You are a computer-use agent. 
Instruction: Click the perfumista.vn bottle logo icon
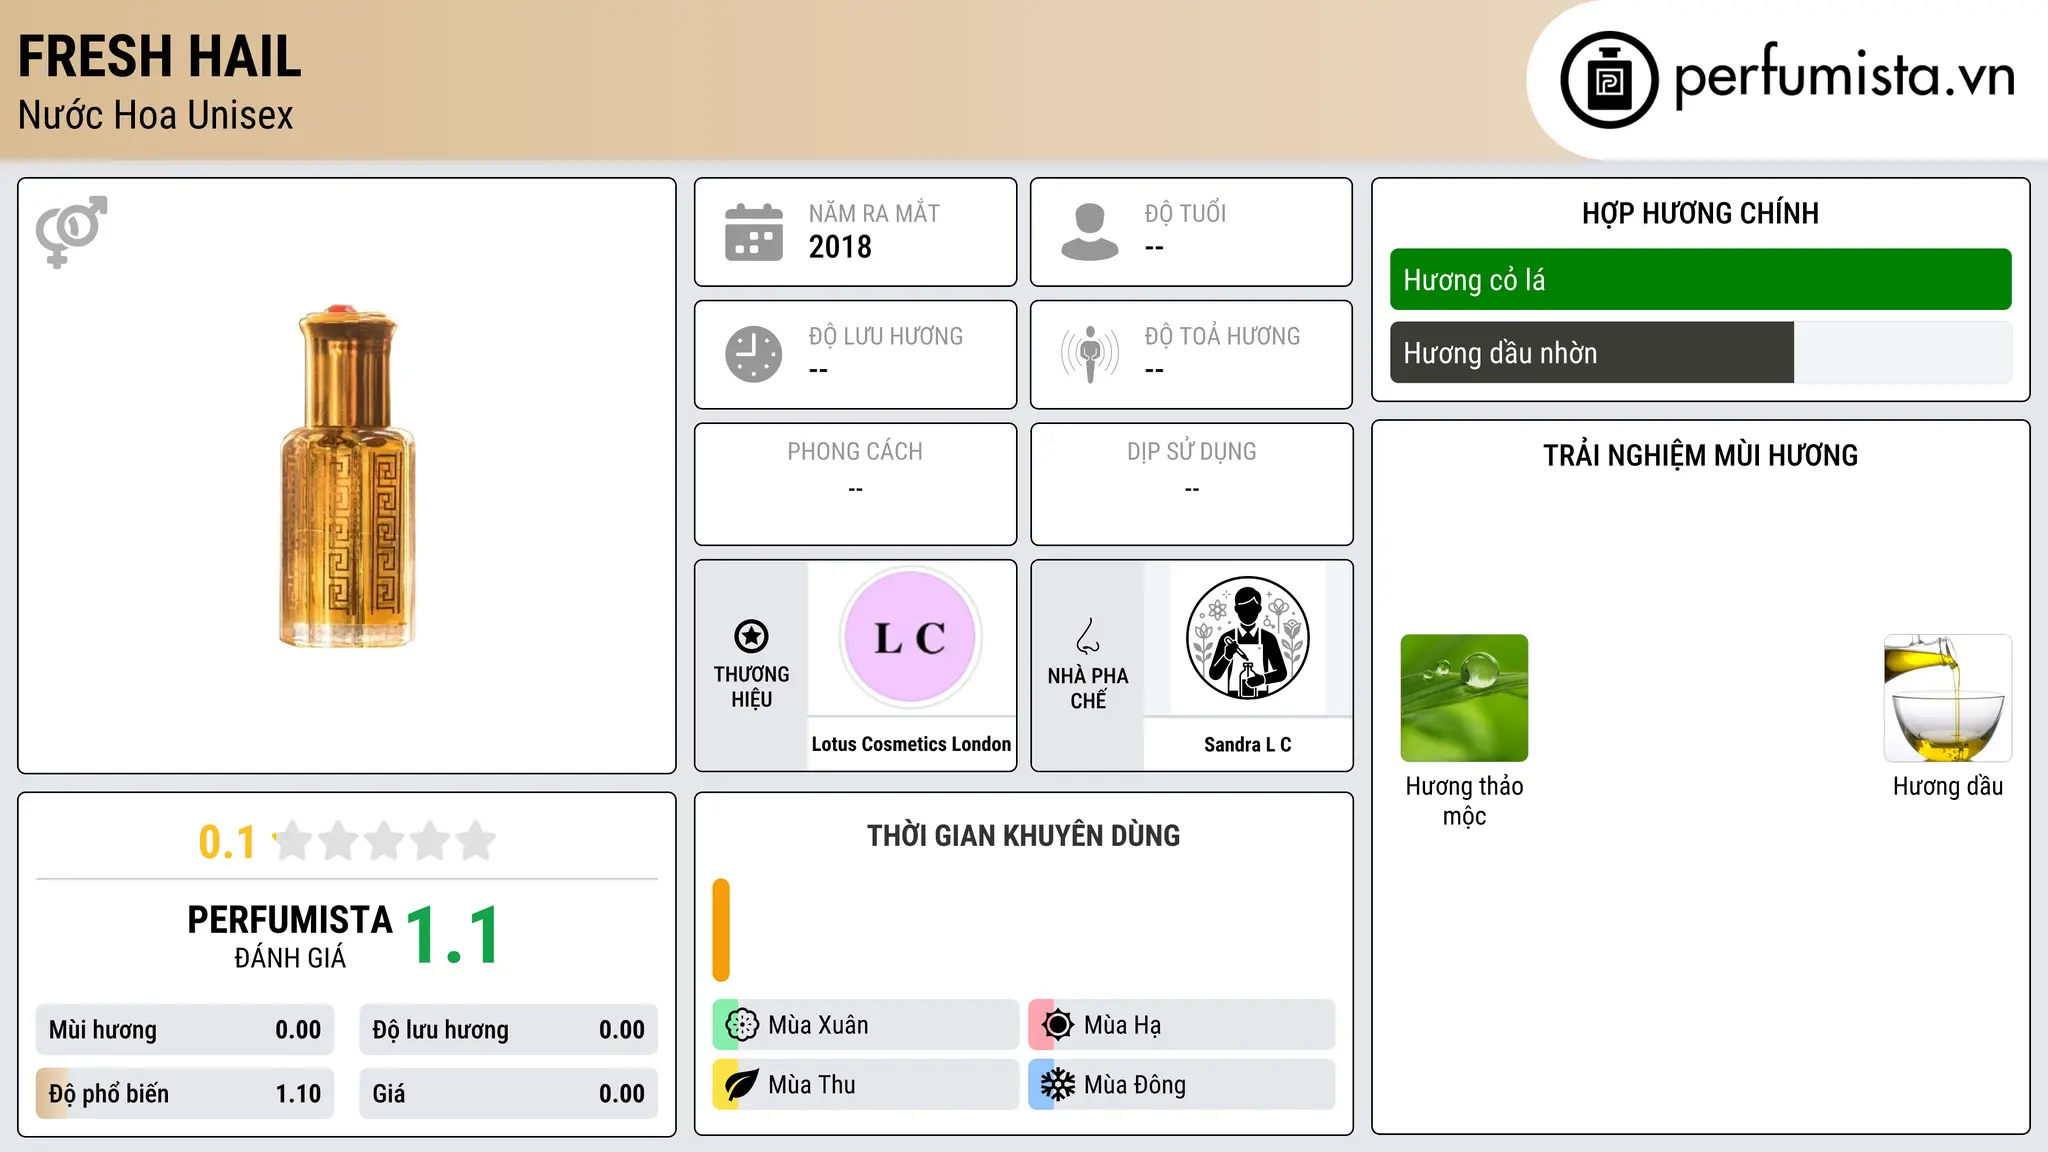click(1609, 80)
